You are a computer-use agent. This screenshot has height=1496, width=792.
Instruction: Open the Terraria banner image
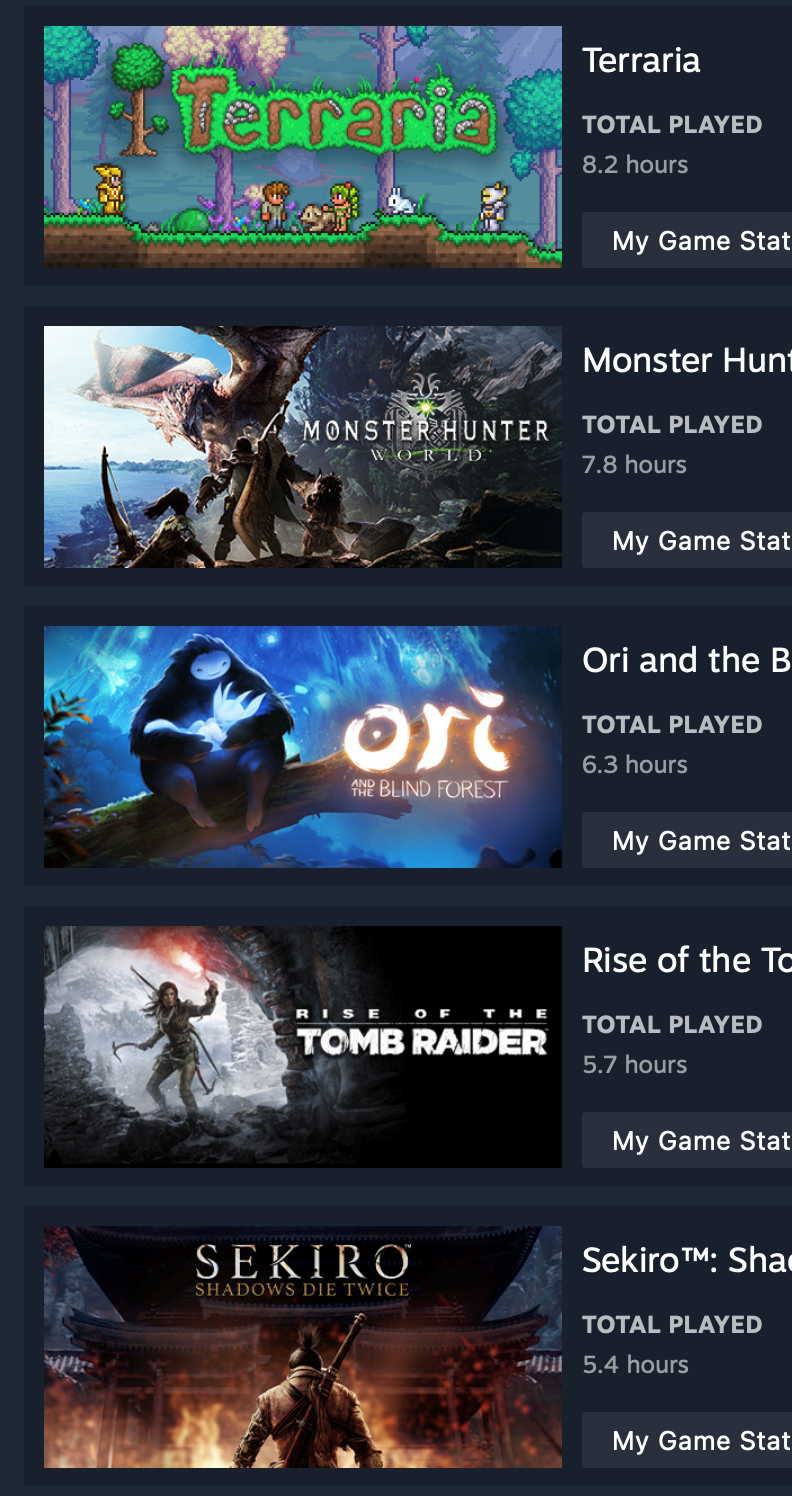(x=303, y=147)
